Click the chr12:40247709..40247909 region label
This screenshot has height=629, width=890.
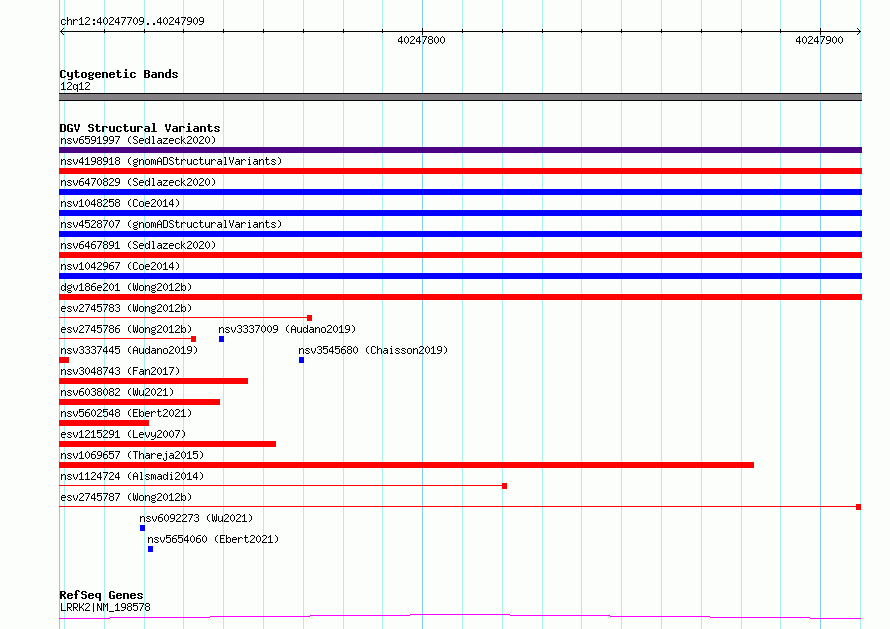click(132, 22)
